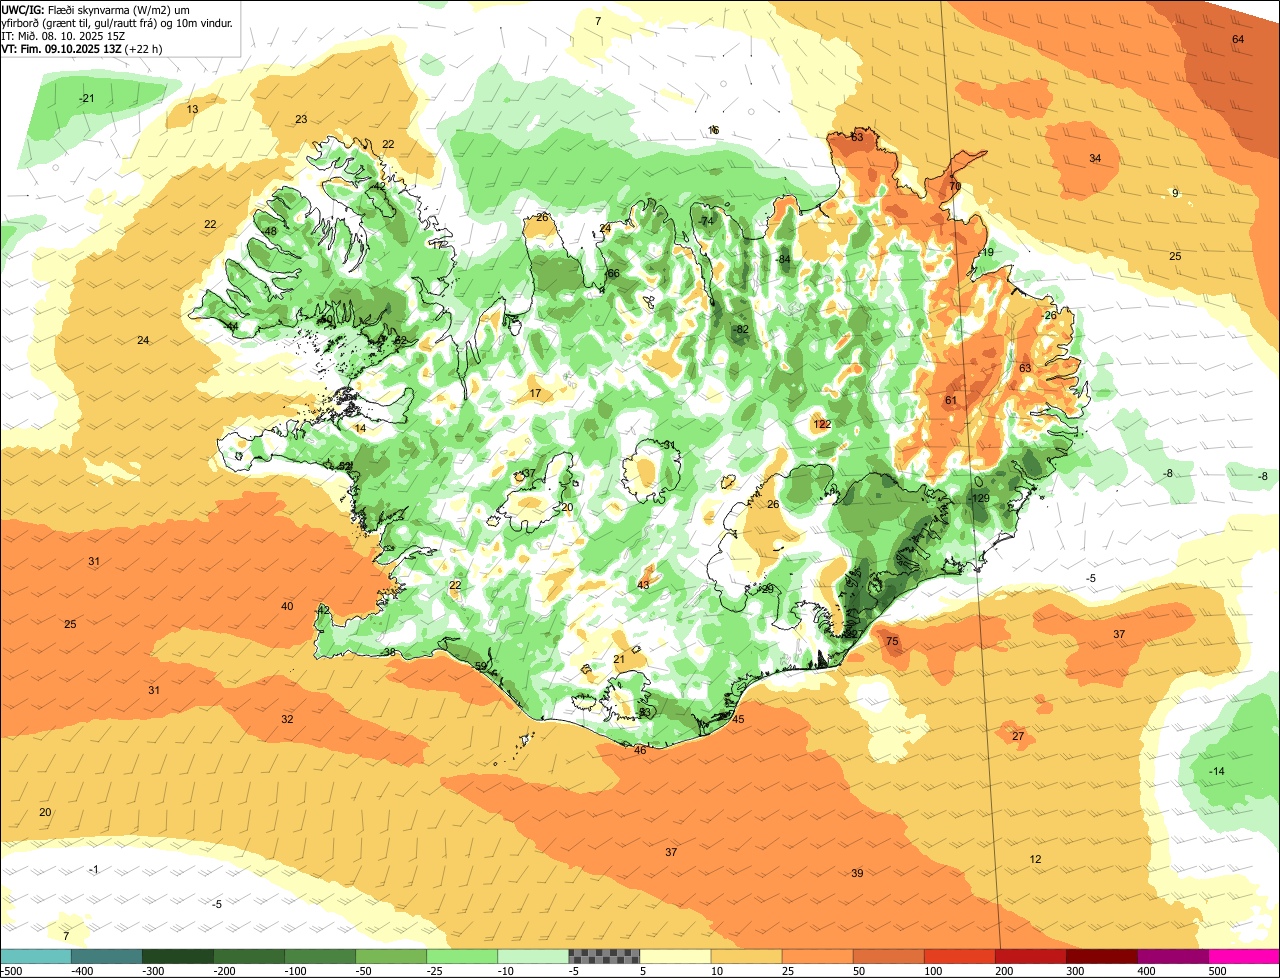Click the value -82 in north-central Iceland

pos(740,329)
